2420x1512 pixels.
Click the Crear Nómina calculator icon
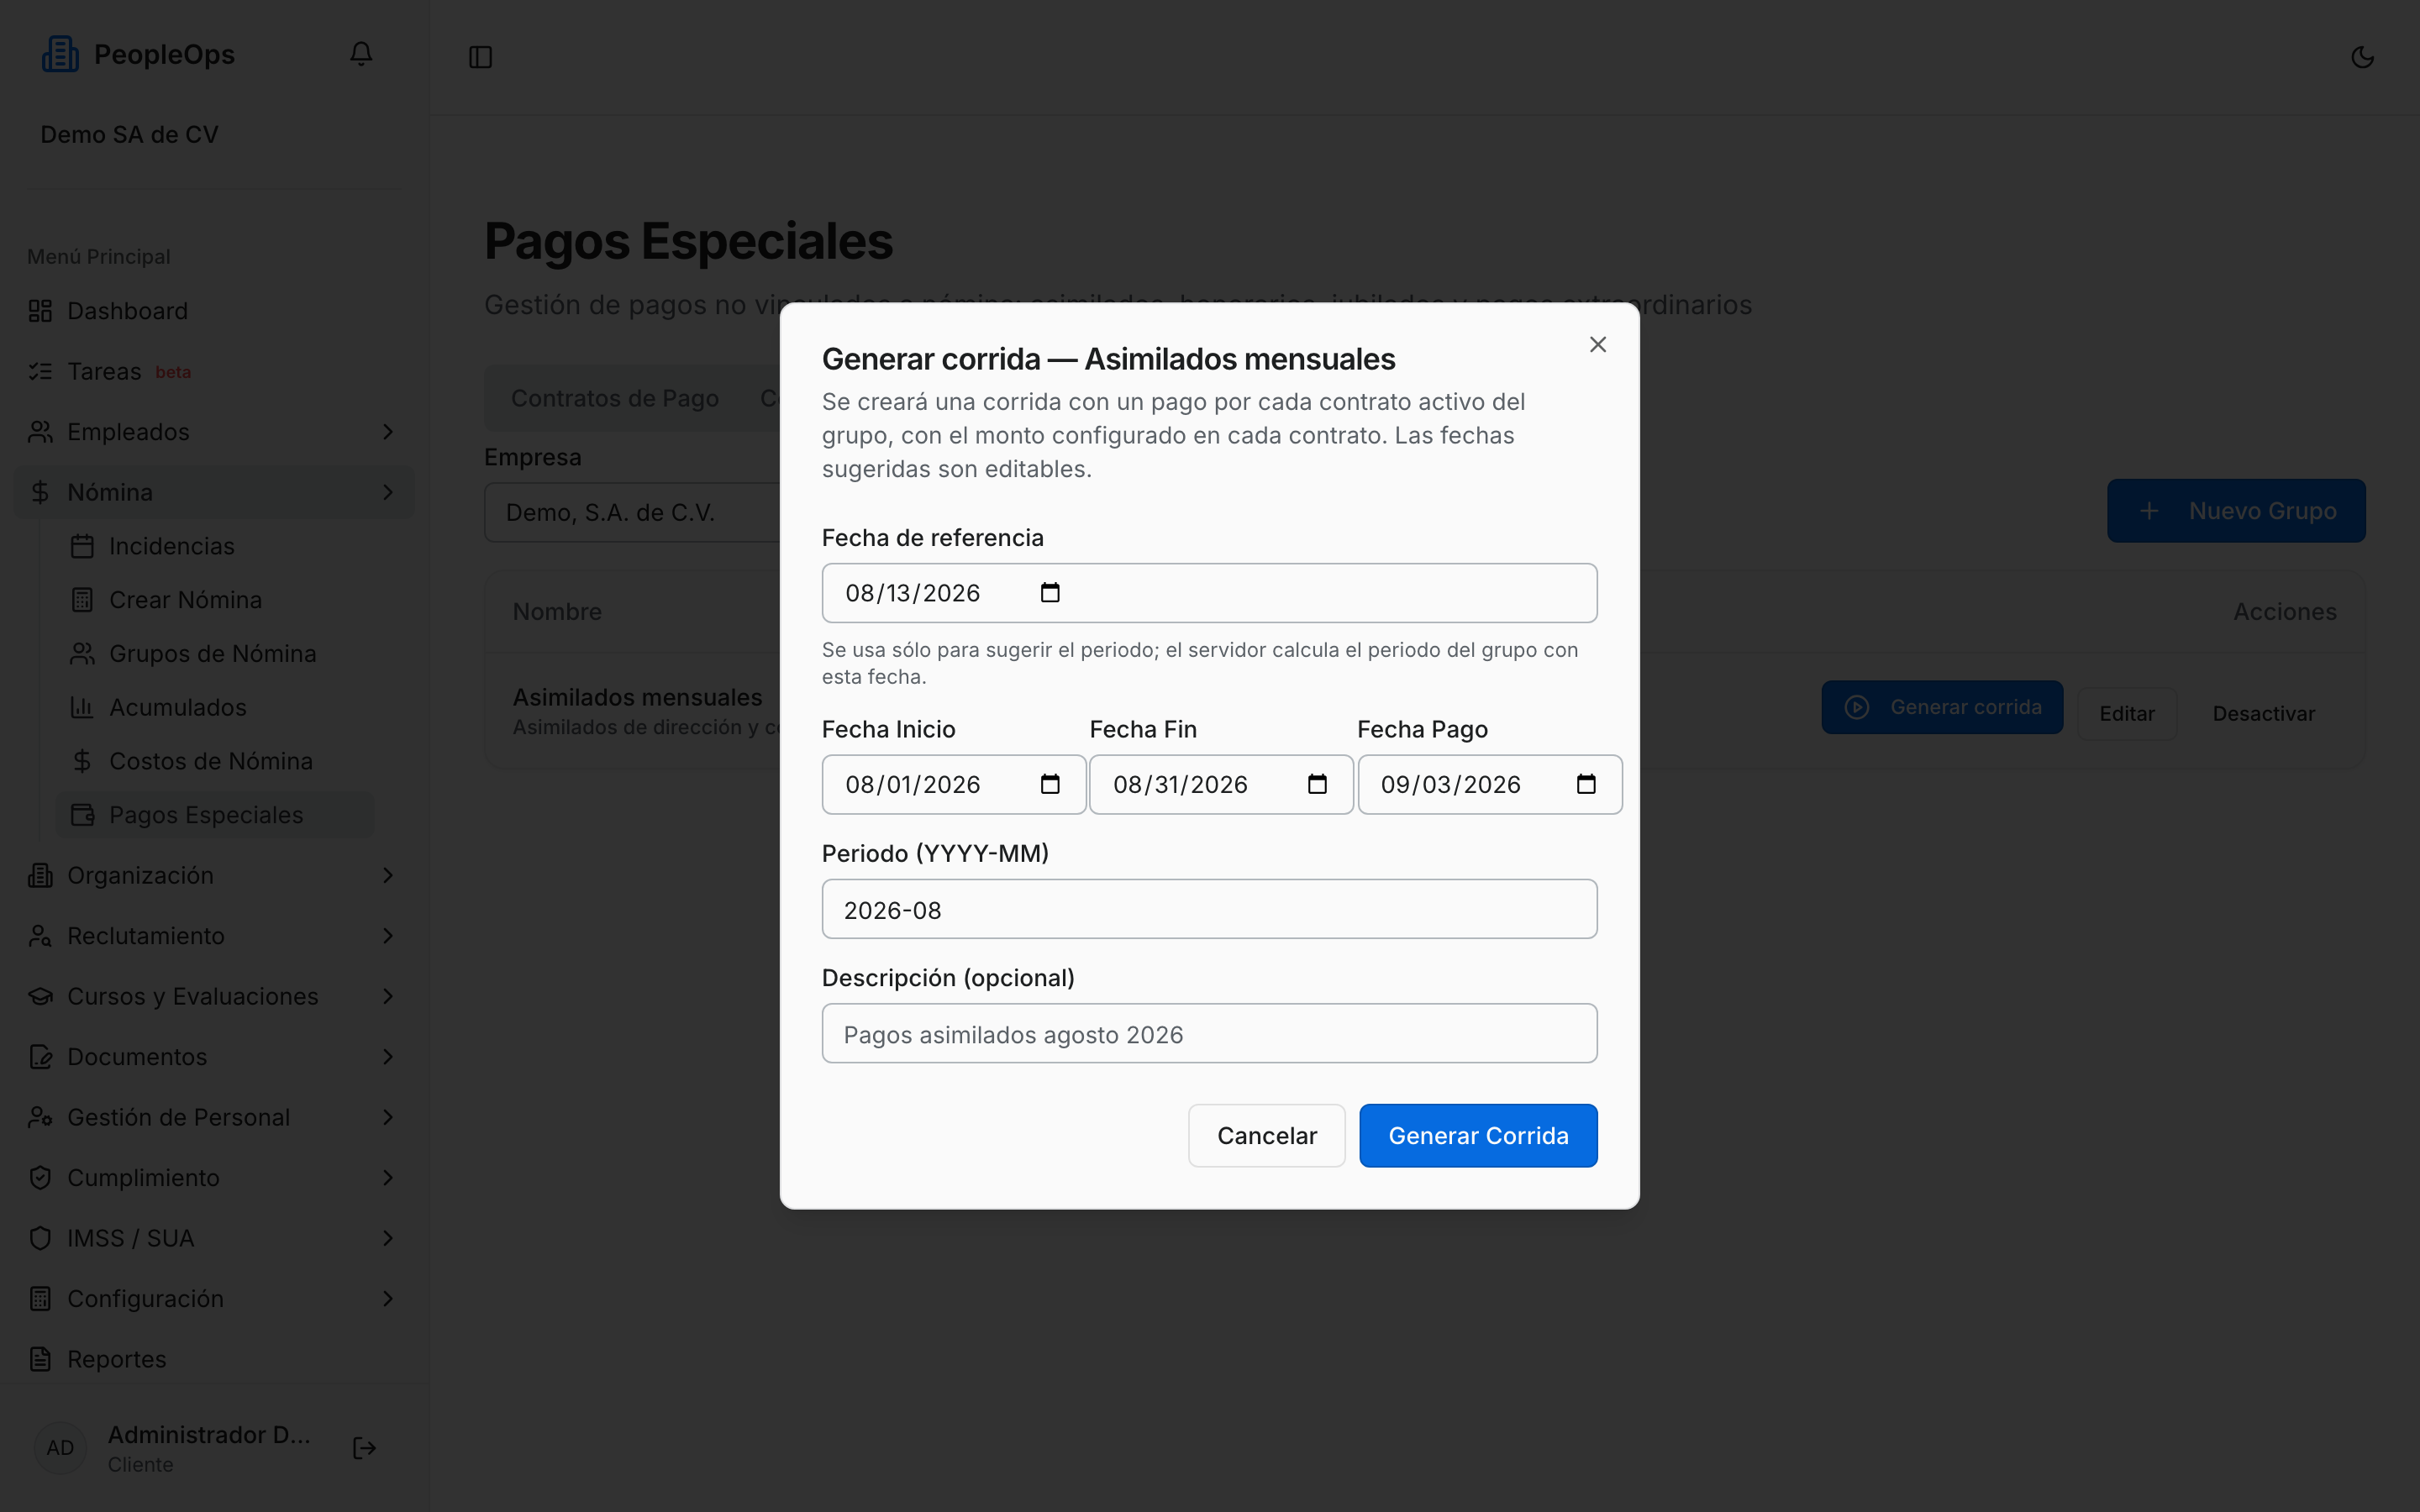[82, 600]
